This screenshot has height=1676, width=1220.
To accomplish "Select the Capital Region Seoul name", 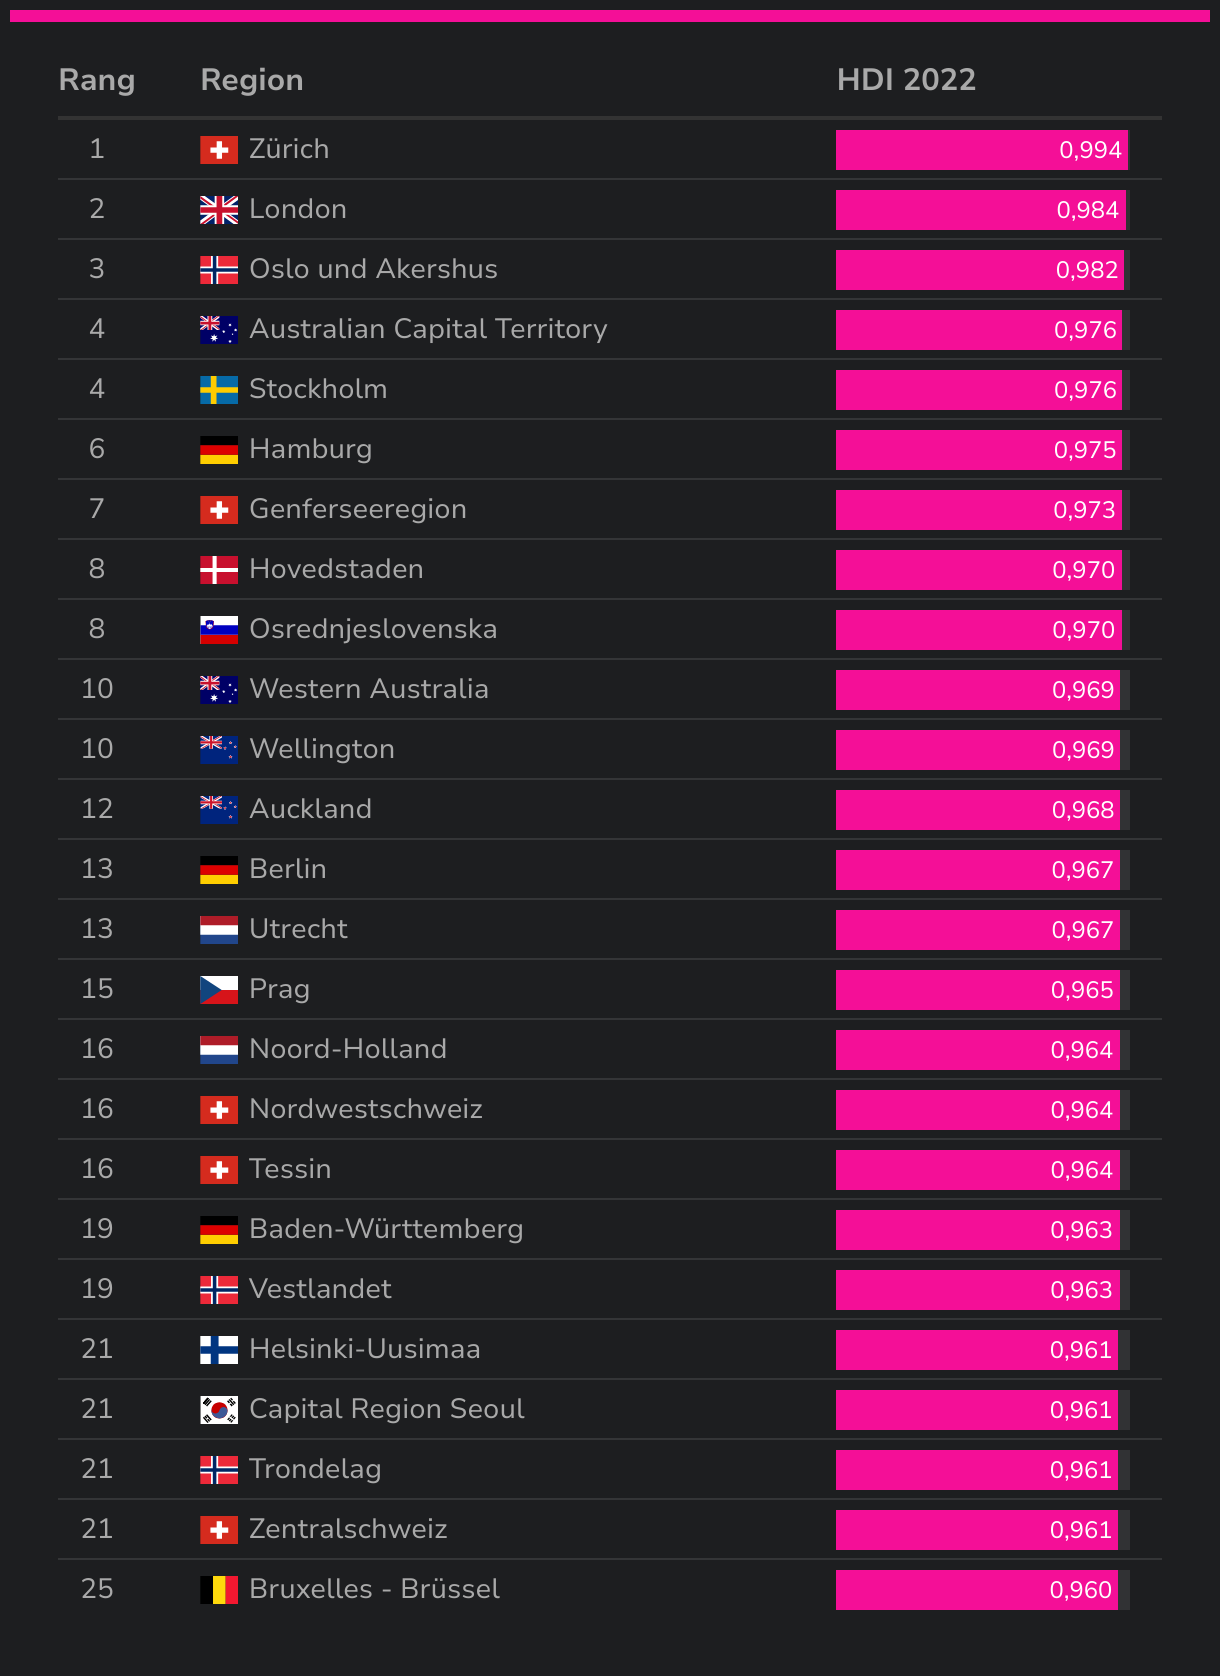I will (386, 1409).
